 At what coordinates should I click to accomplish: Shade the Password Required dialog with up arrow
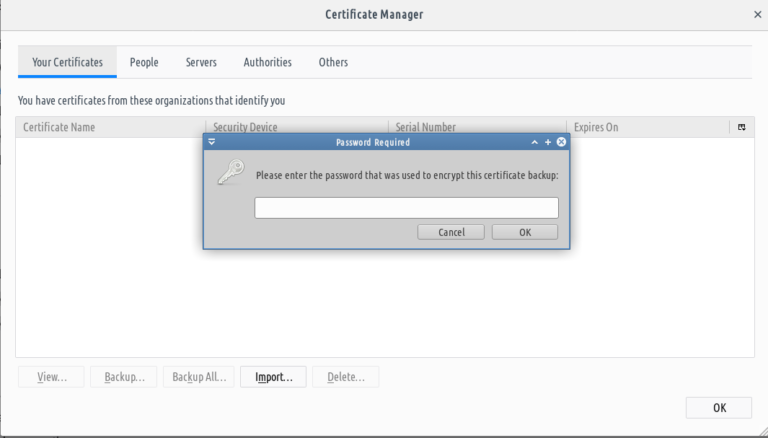coord(535,142)
